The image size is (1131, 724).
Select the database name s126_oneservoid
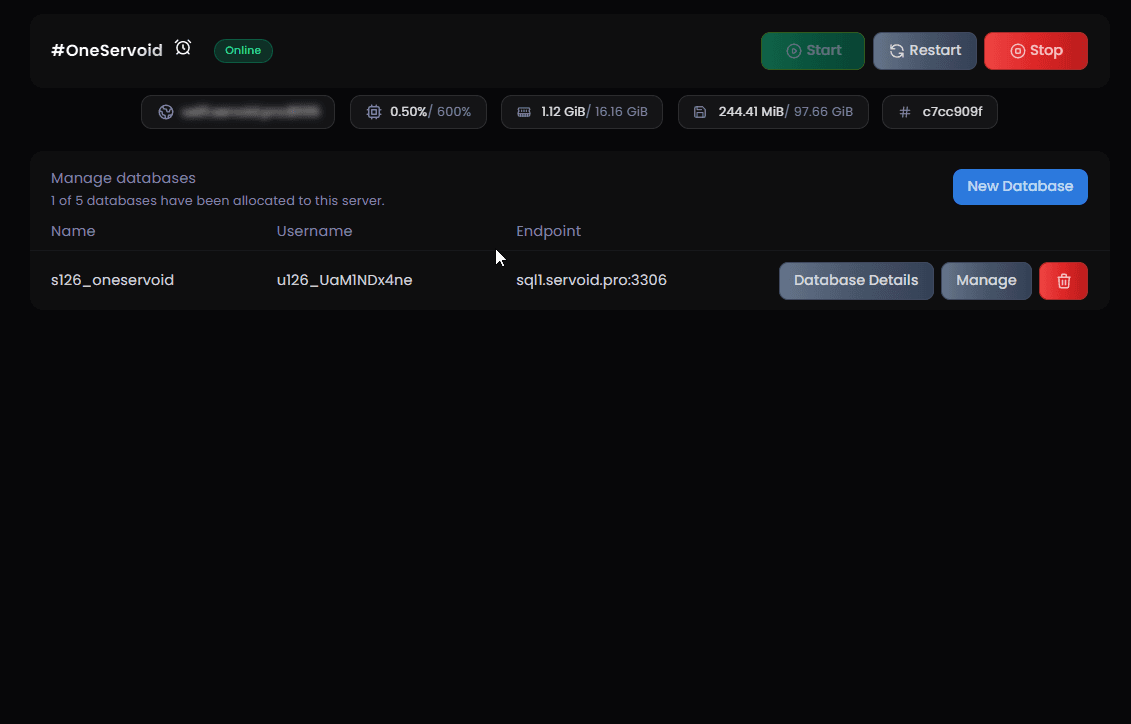(112, 280)
